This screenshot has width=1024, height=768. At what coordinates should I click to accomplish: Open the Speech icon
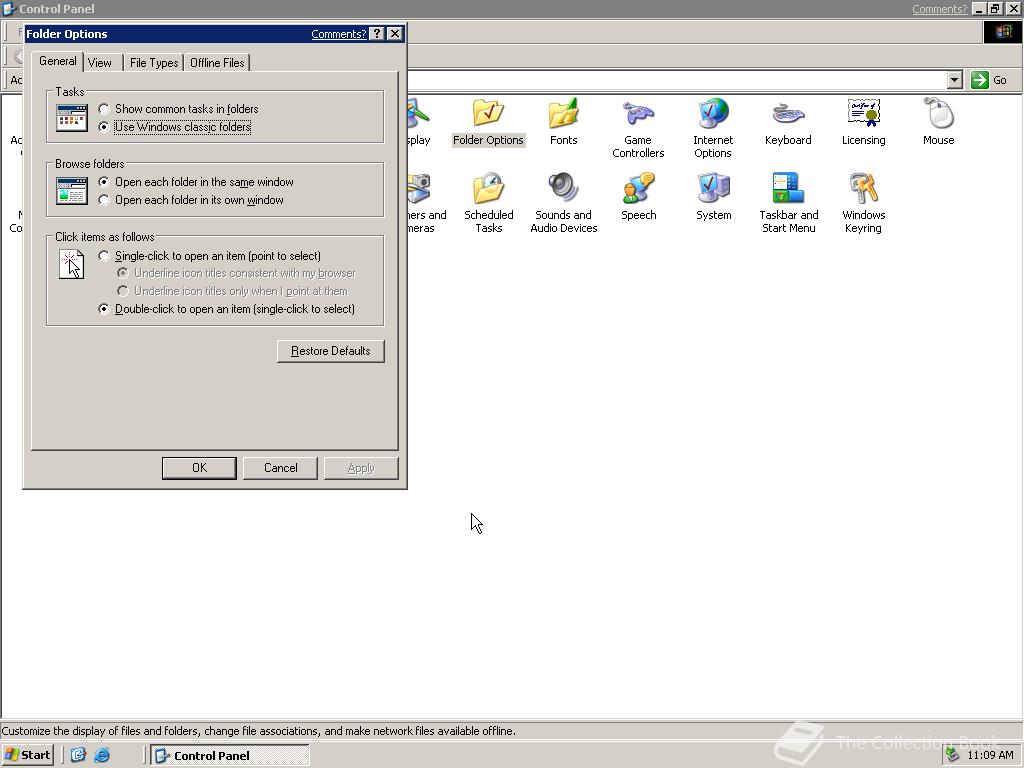638,197
